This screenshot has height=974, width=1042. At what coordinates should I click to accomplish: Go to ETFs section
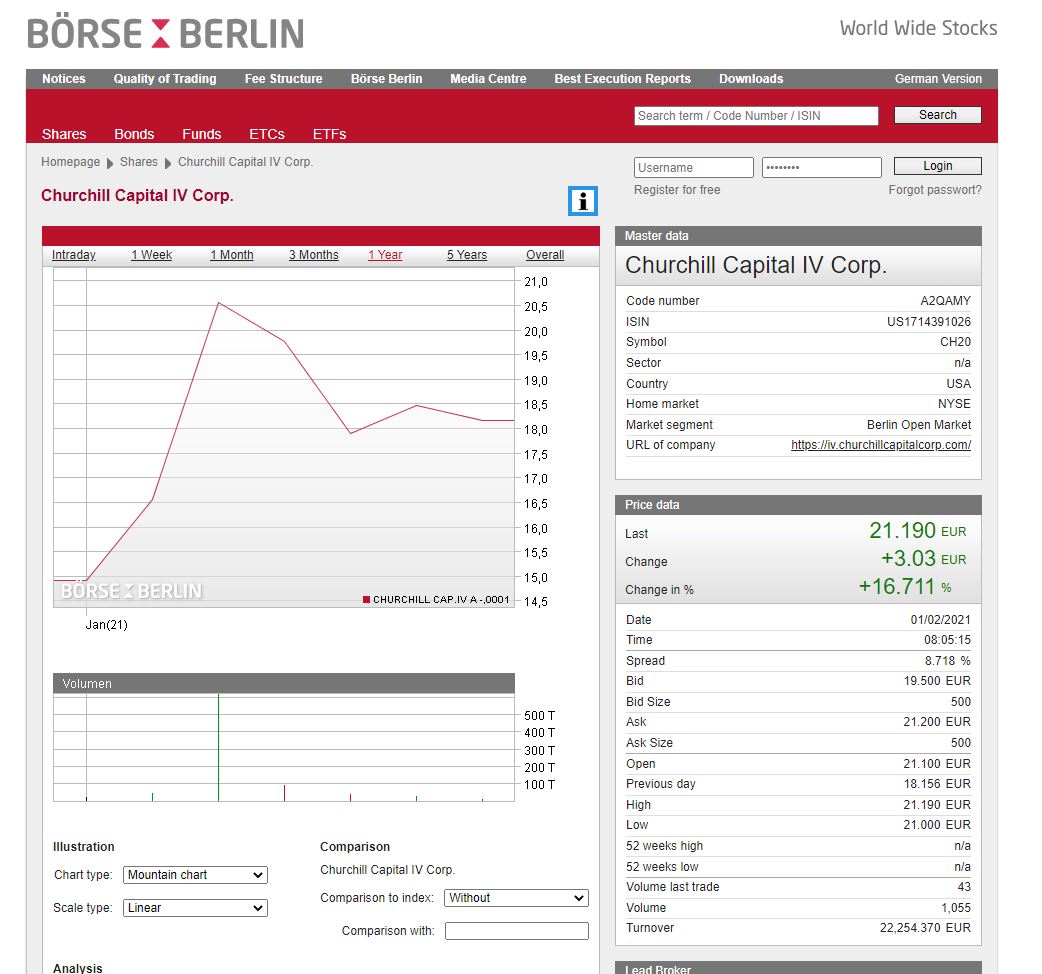click(x=330, y=134)
